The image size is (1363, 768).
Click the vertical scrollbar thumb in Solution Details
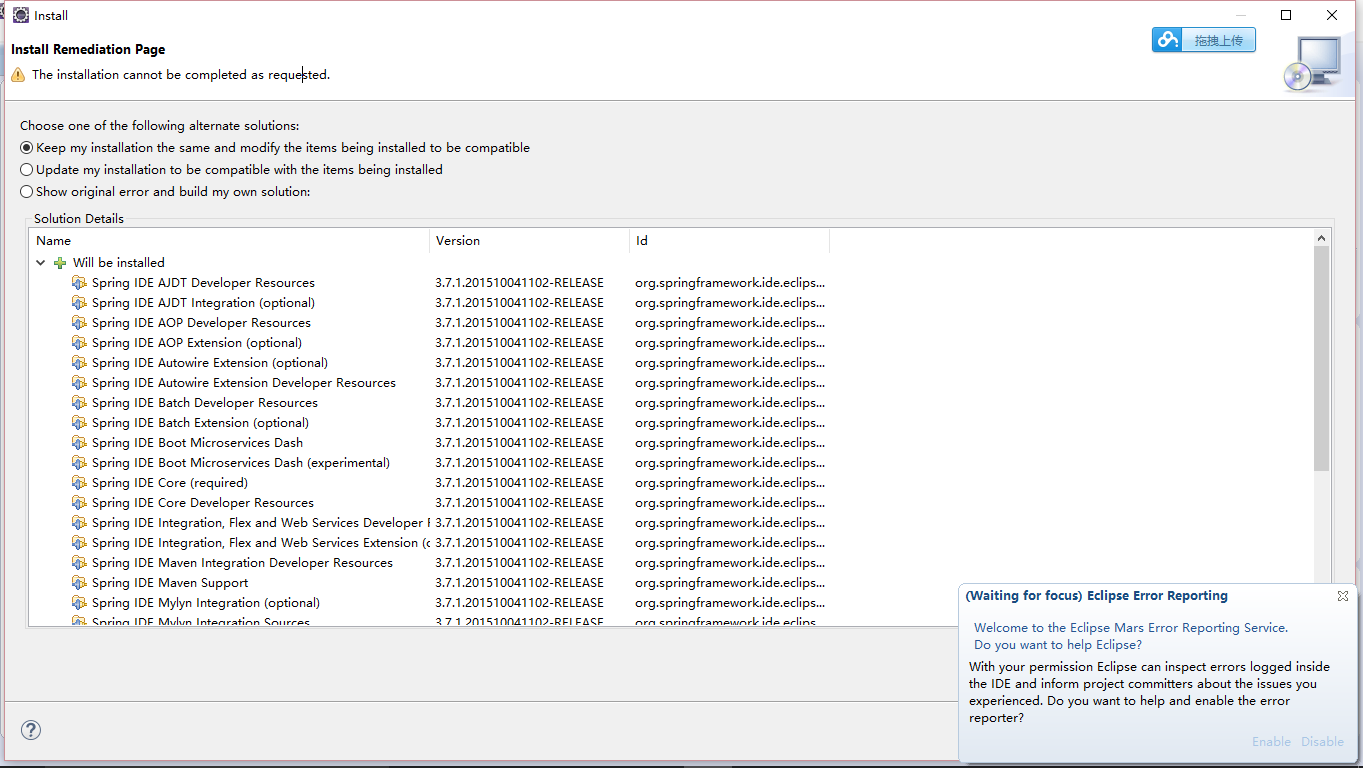click(x=1322, y=358)
